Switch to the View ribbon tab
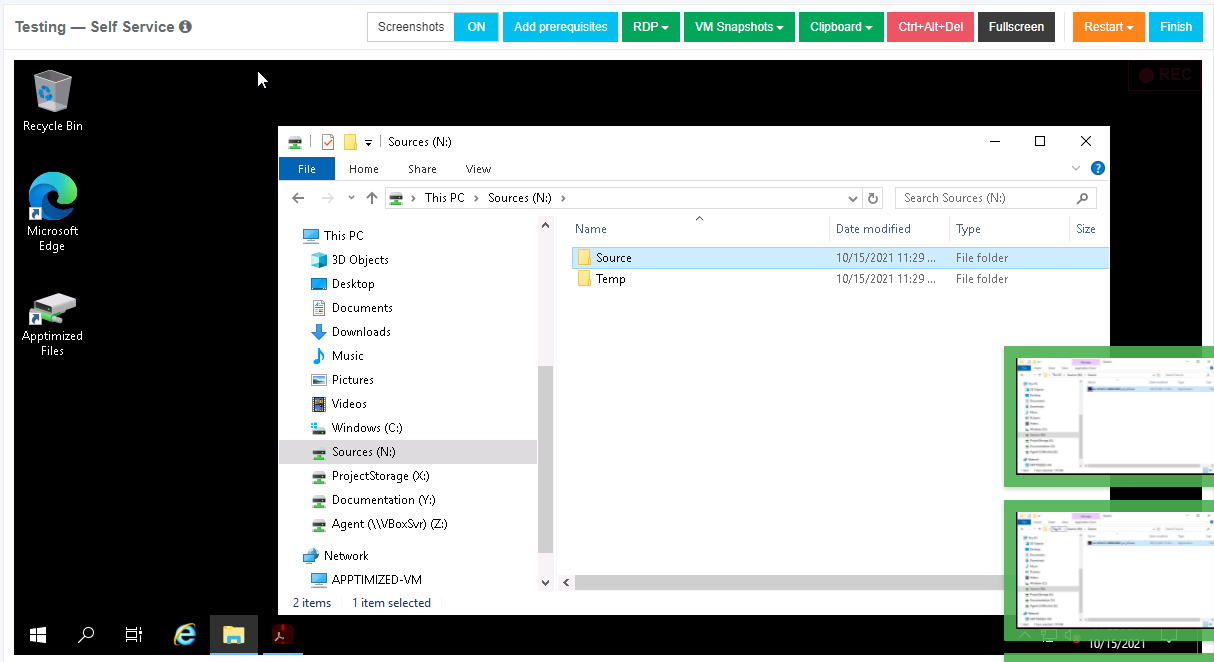 tap(478, 169)
